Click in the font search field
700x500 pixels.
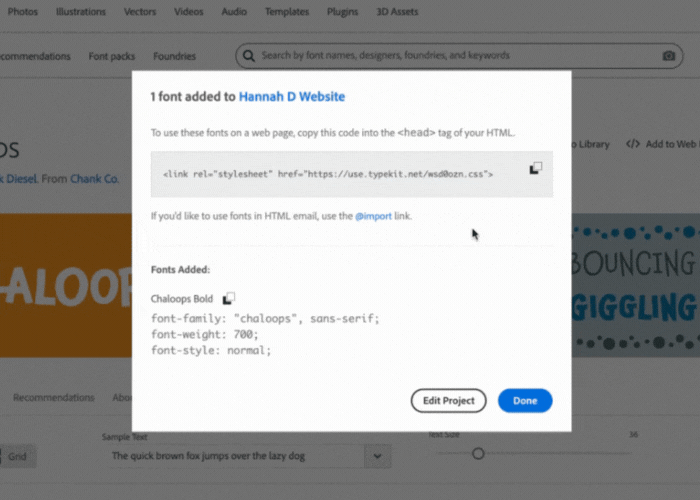coord(459,56)
